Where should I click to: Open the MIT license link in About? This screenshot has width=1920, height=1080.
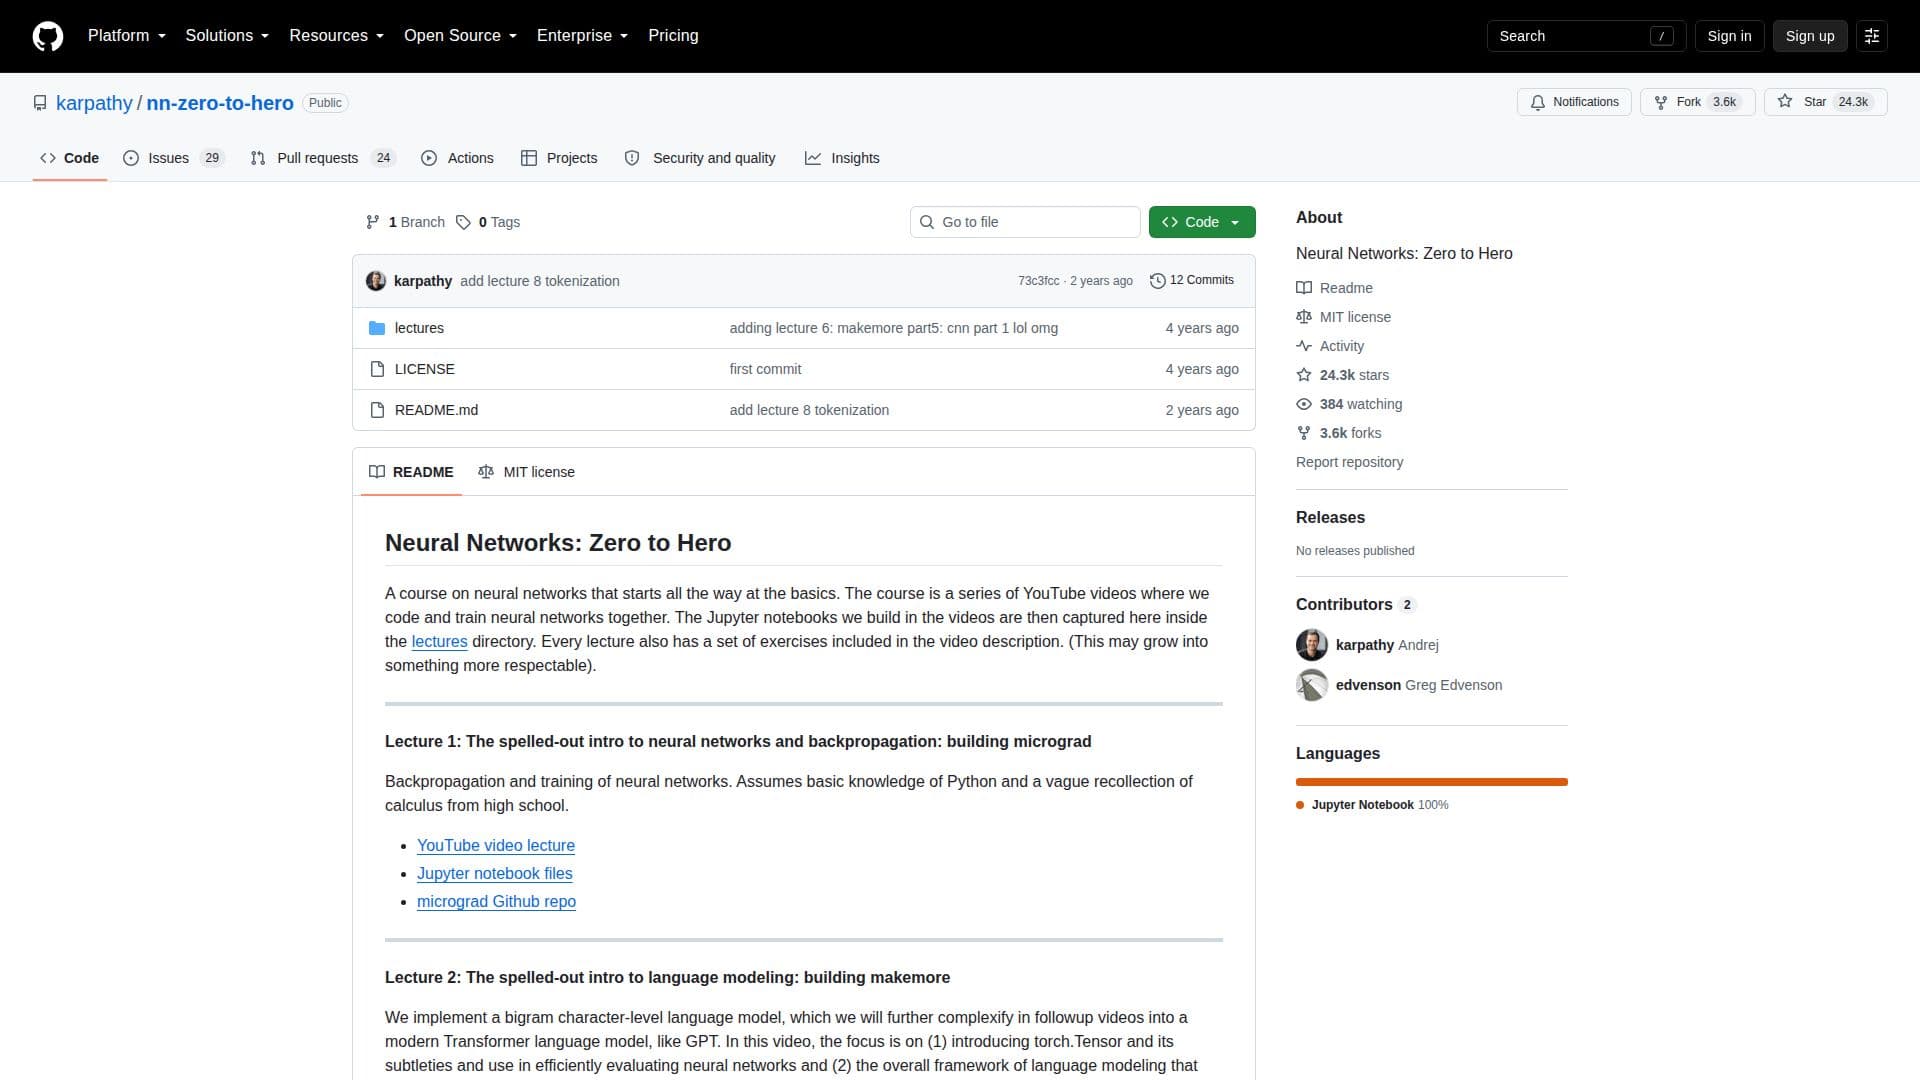point(1355,317)
